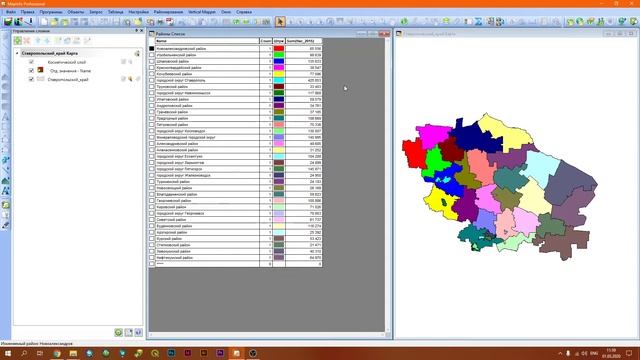
Task: Select the Буденновский район row name
Action: tap(174, 226)
